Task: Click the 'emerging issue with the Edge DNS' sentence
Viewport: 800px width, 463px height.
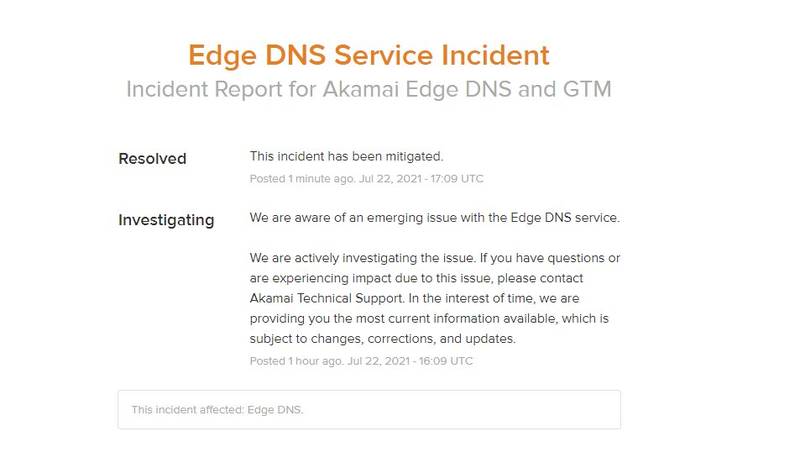Action: click(x=435, y=217)
